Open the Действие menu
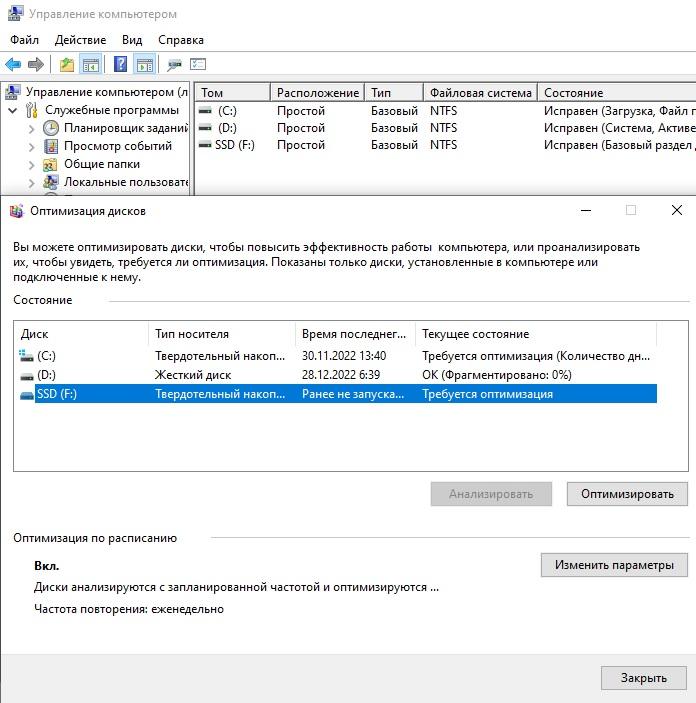Screen dimensions: 696x703 pos(80,40)
